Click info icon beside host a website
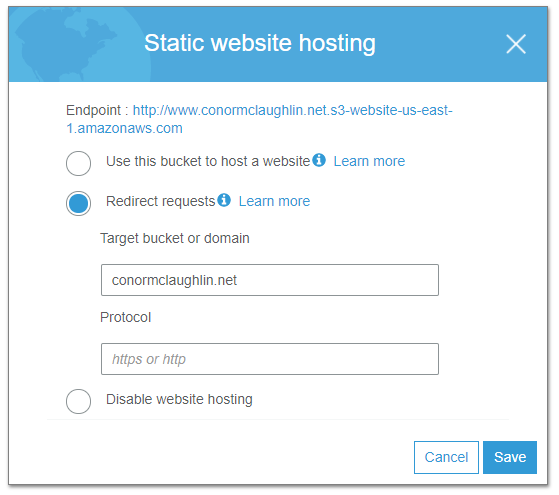Screen dimensions: 559x495 (x=319, y=160)
